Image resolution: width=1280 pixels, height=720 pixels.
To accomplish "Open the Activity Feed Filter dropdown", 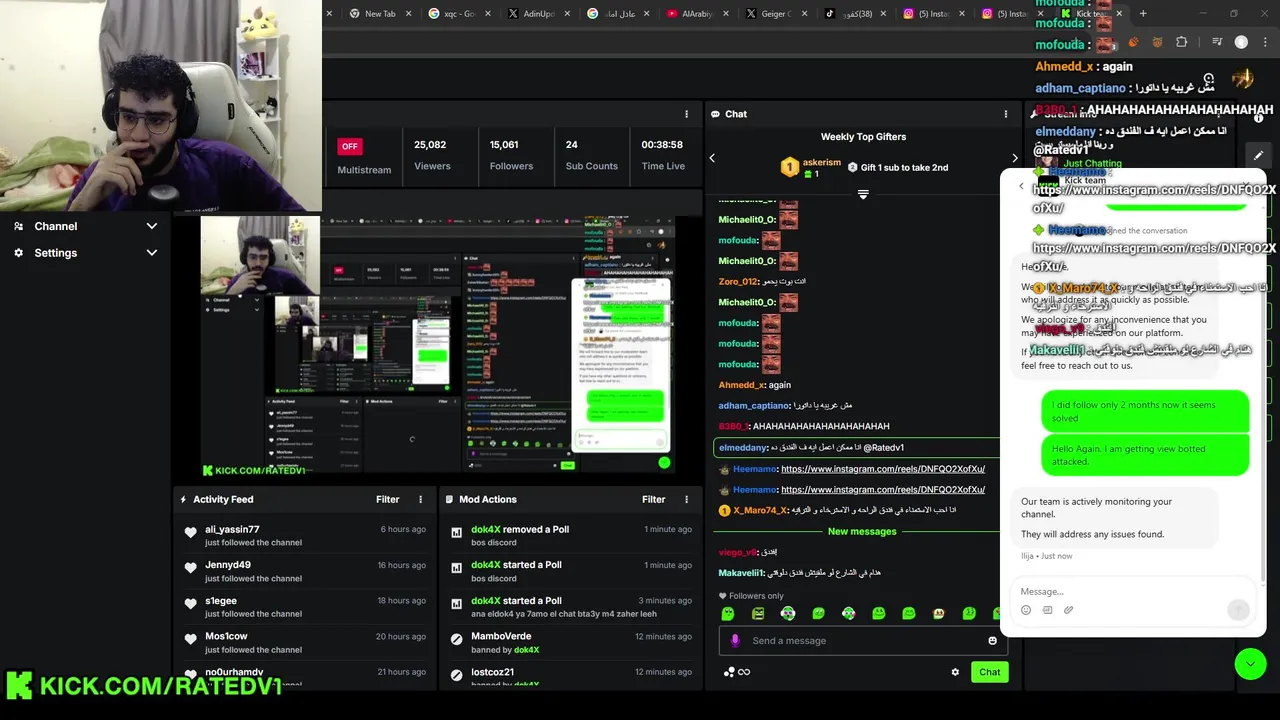I will coord(387,499).
